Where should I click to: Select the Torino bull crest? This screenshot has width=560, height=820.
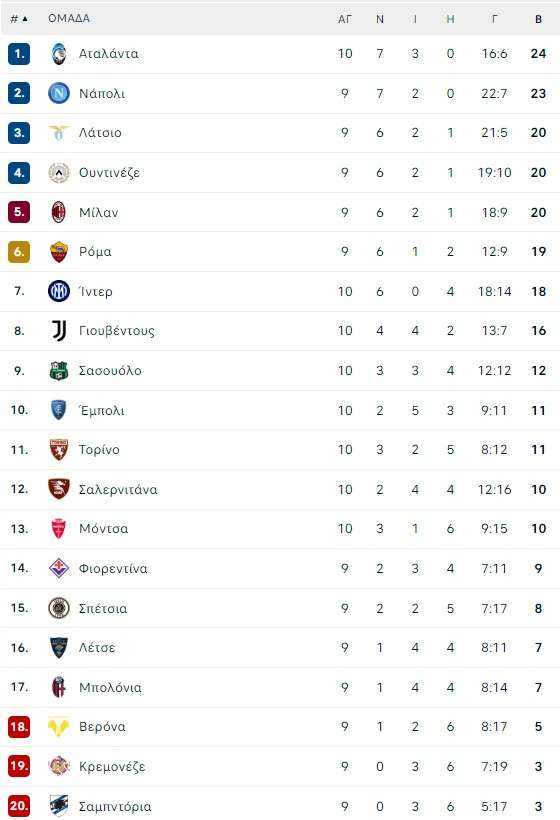[59, 450]
